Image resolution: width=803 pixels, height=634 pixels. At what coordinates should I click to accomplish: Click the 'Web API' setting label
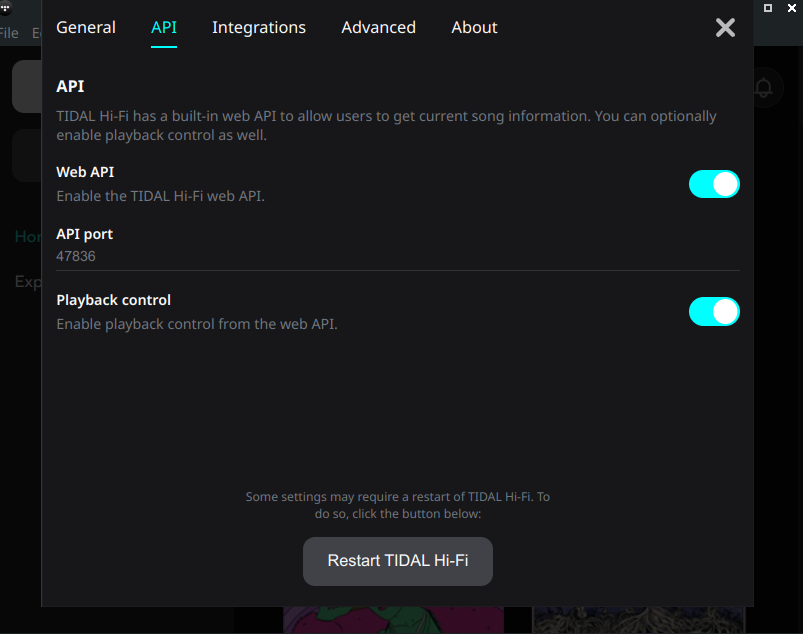(x=85, y=172)
